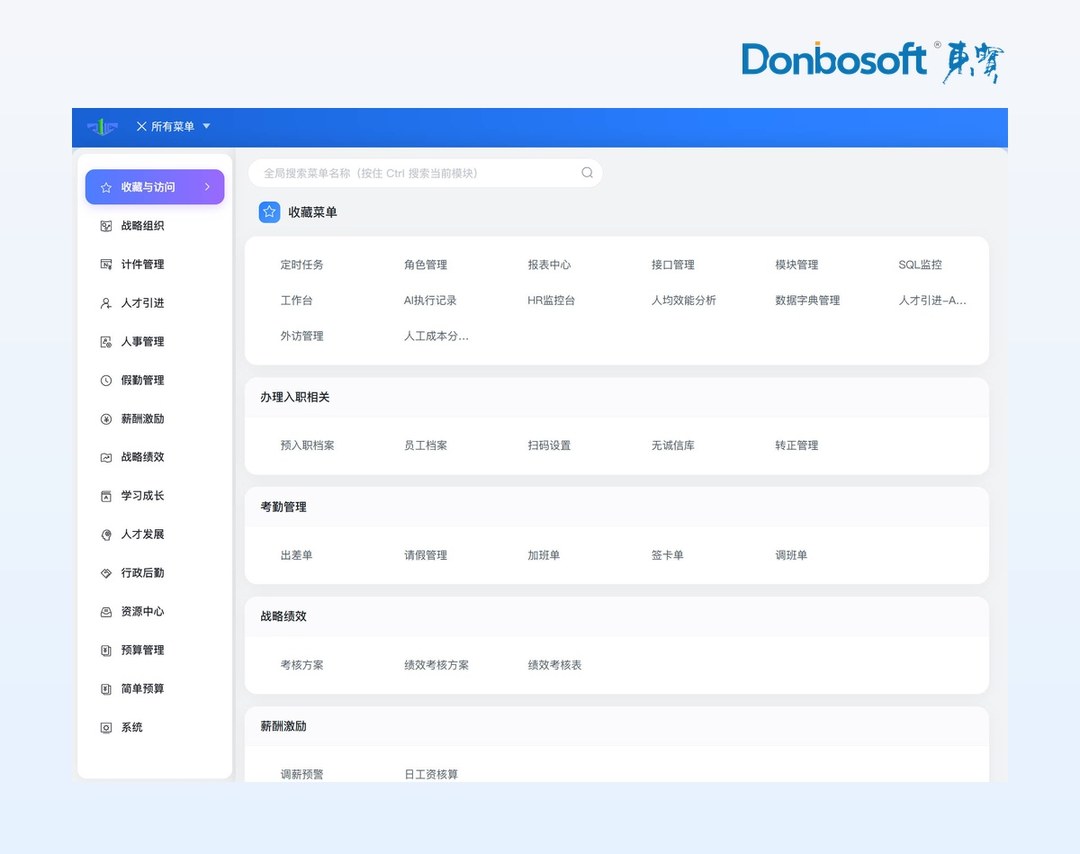Open 考核方案 in the 战略绩效 card

[302, 665]
